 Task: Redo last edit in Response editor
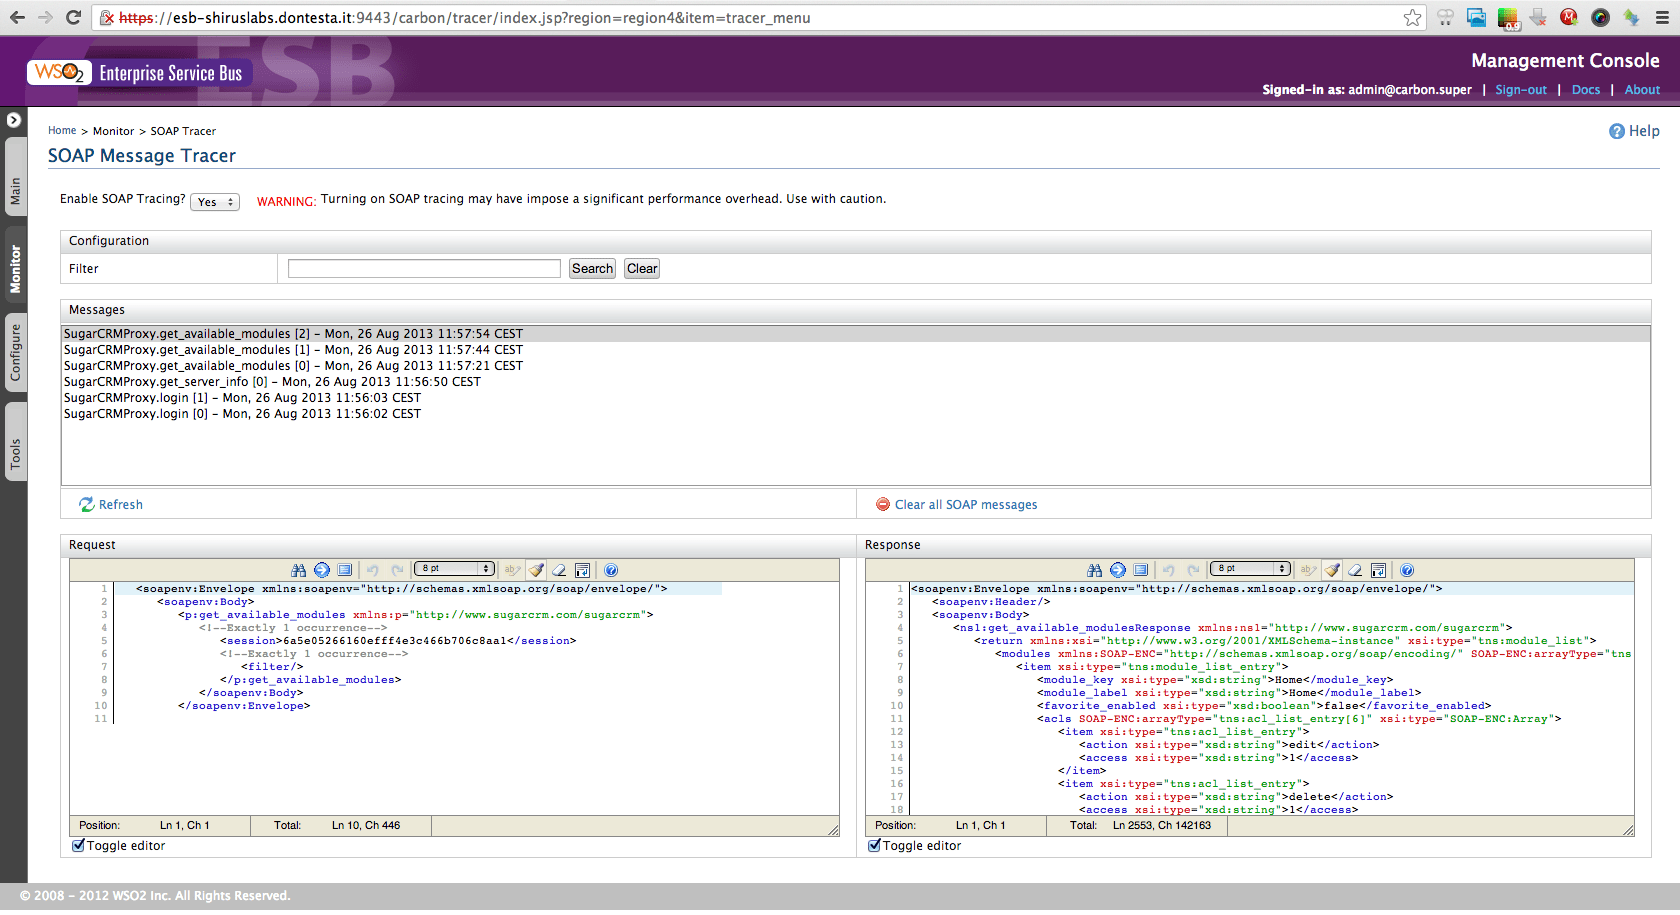(x=1193, y=570)
